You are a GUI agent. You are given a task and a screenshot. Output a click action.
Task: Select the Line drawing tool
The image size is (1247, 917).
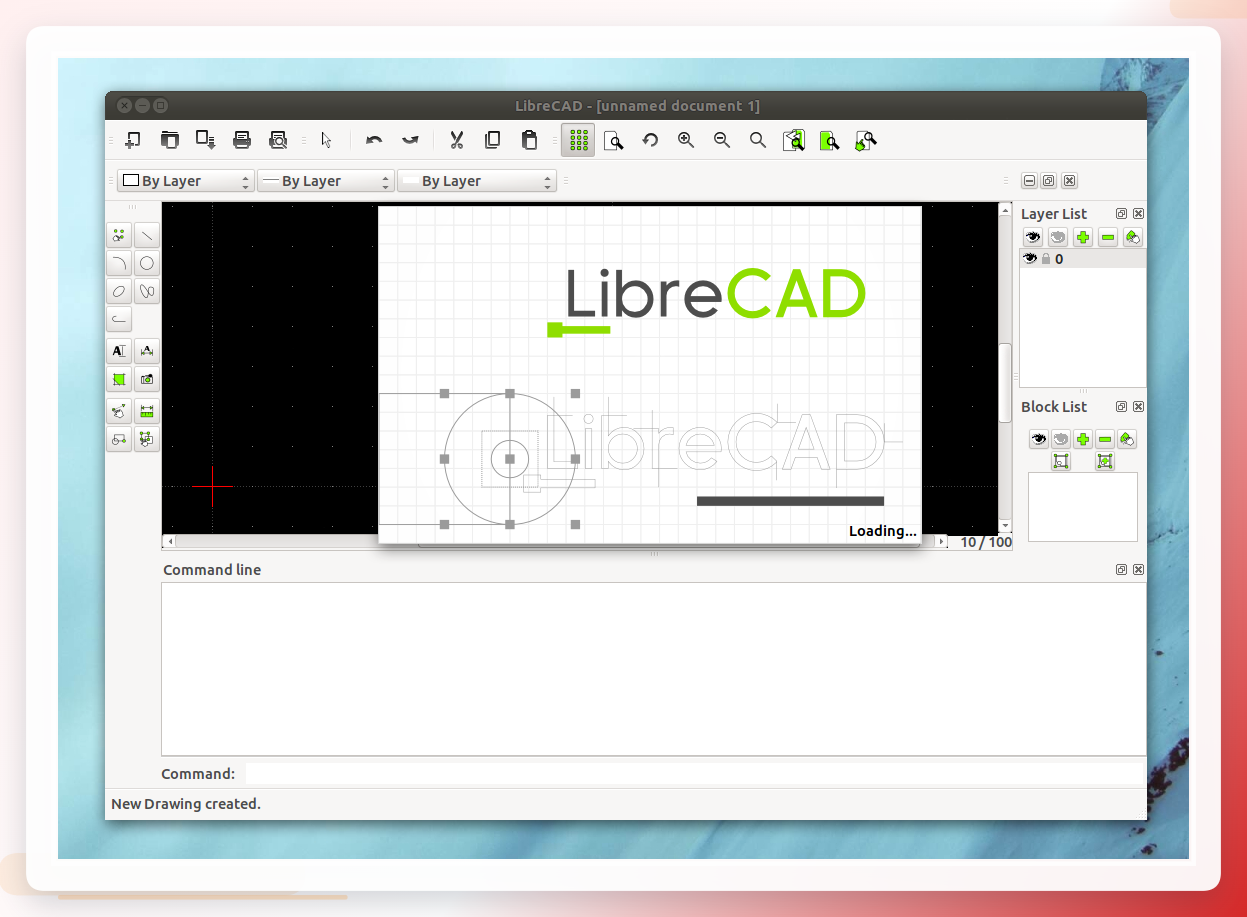[147, 236]
